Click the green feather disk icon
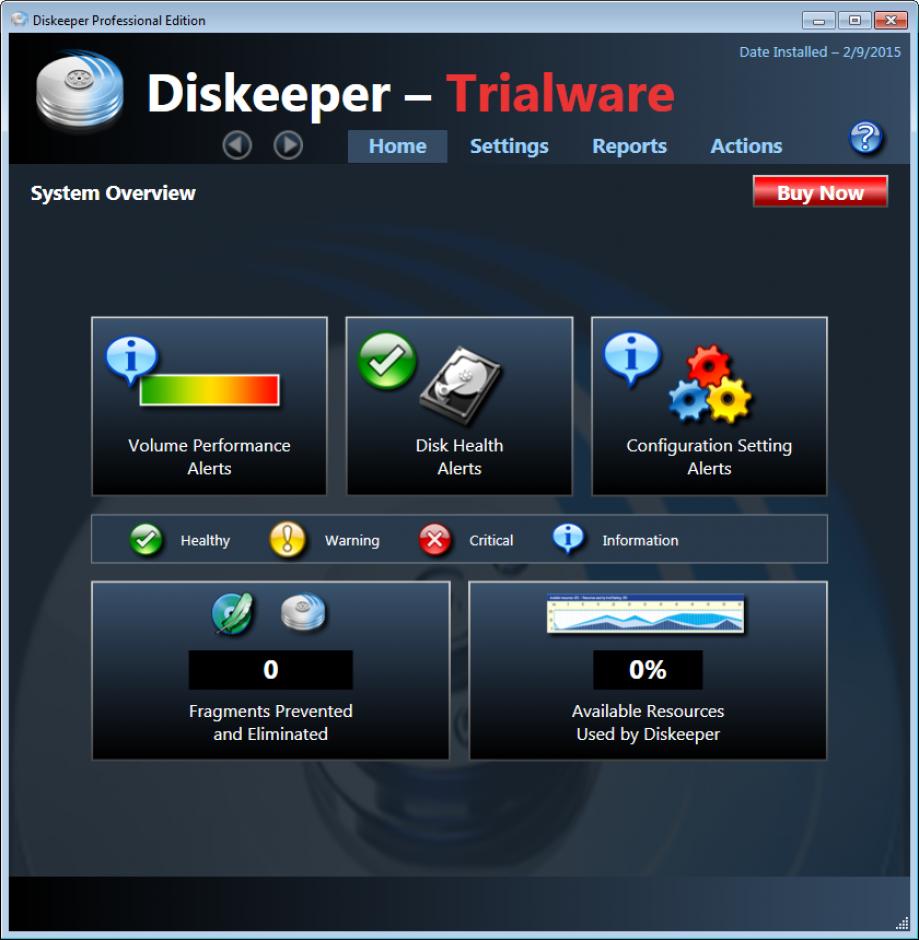919x940 pixels. point(233,613)
